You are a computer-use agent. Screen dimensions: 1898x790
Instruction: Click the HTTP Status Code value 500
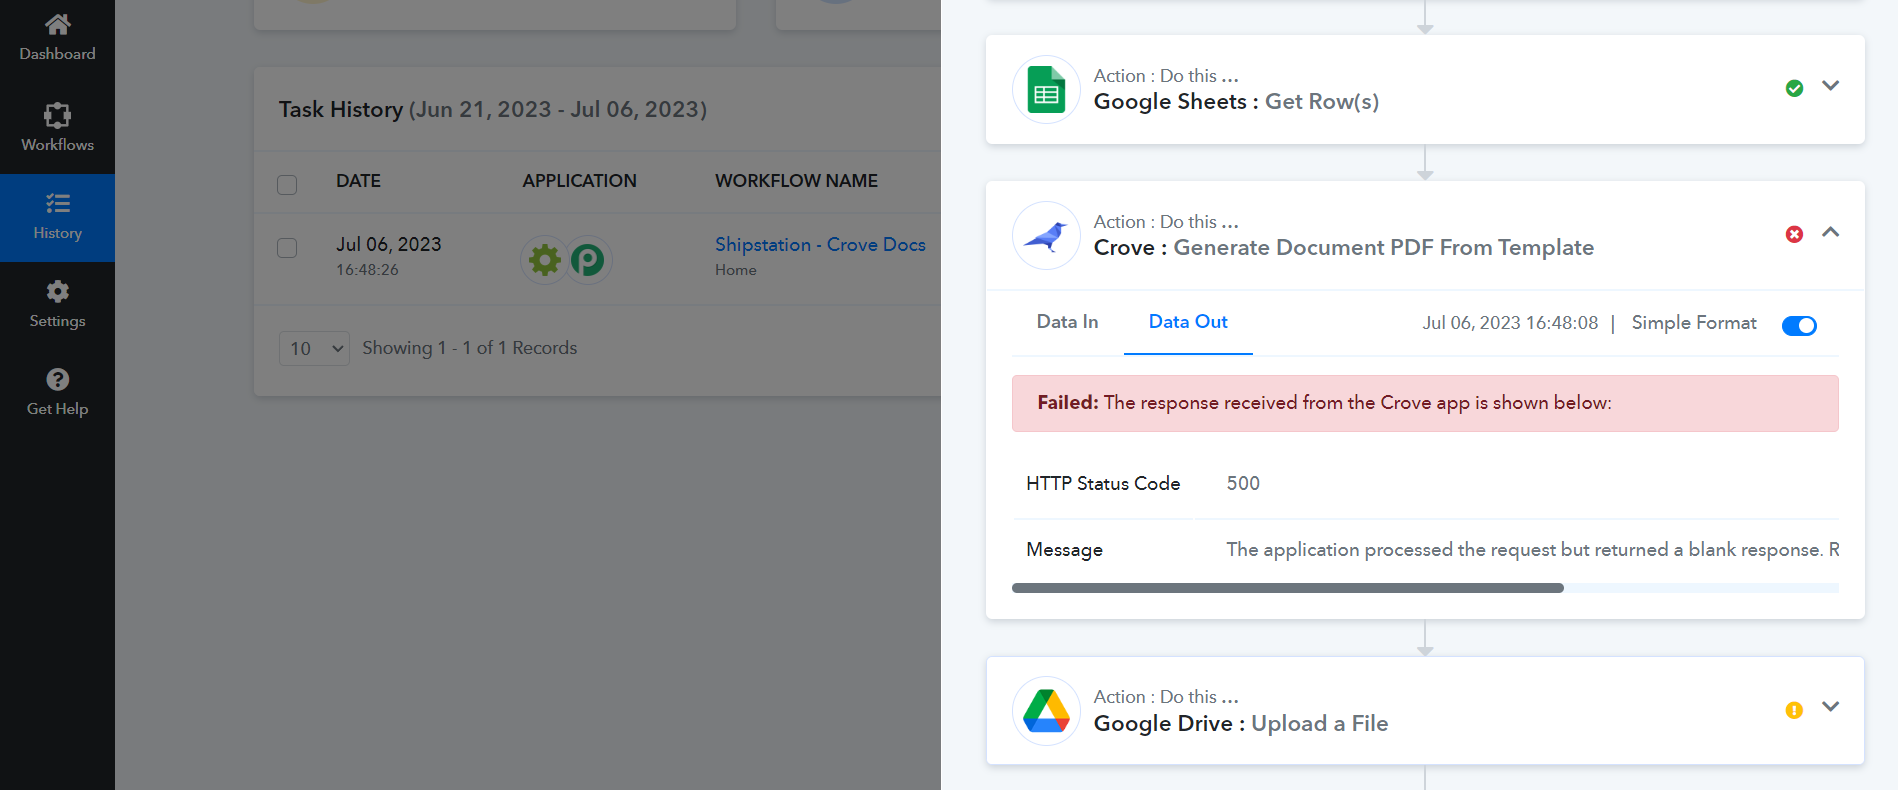pos(1243,484)
